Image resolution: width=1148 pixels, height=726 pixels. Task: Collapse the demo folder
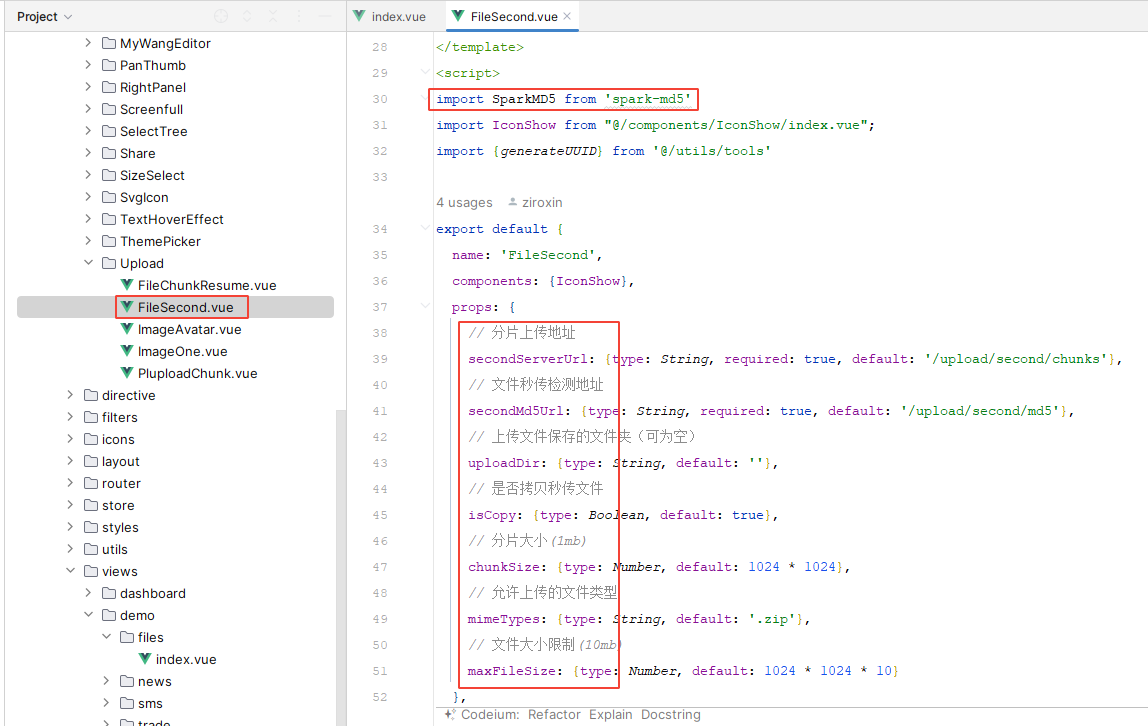coord(88,615)
